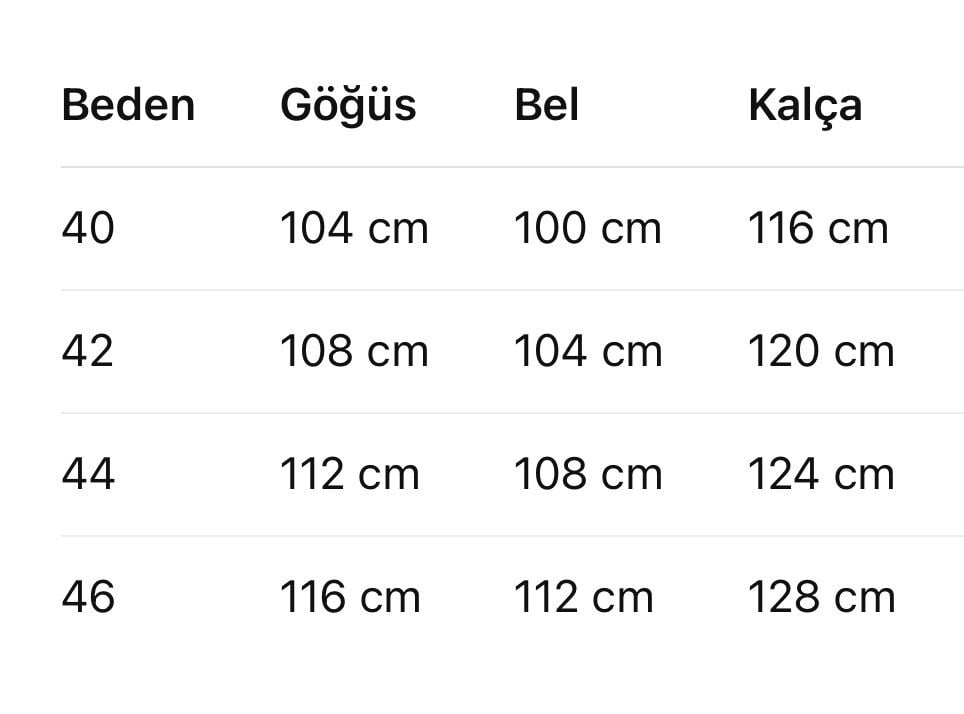The width and height of the screenshot is (964, 714).
Task: Click the 116 cm Göğüs value
Action: click(350, 597)
